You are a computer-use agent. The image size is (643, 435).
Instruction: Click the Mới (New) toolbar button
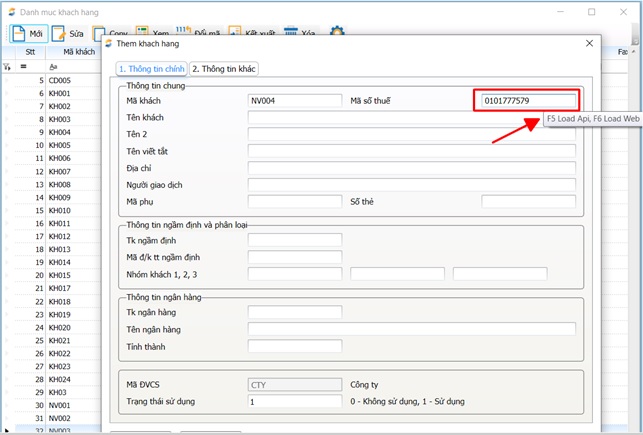(x=27, y=33)
